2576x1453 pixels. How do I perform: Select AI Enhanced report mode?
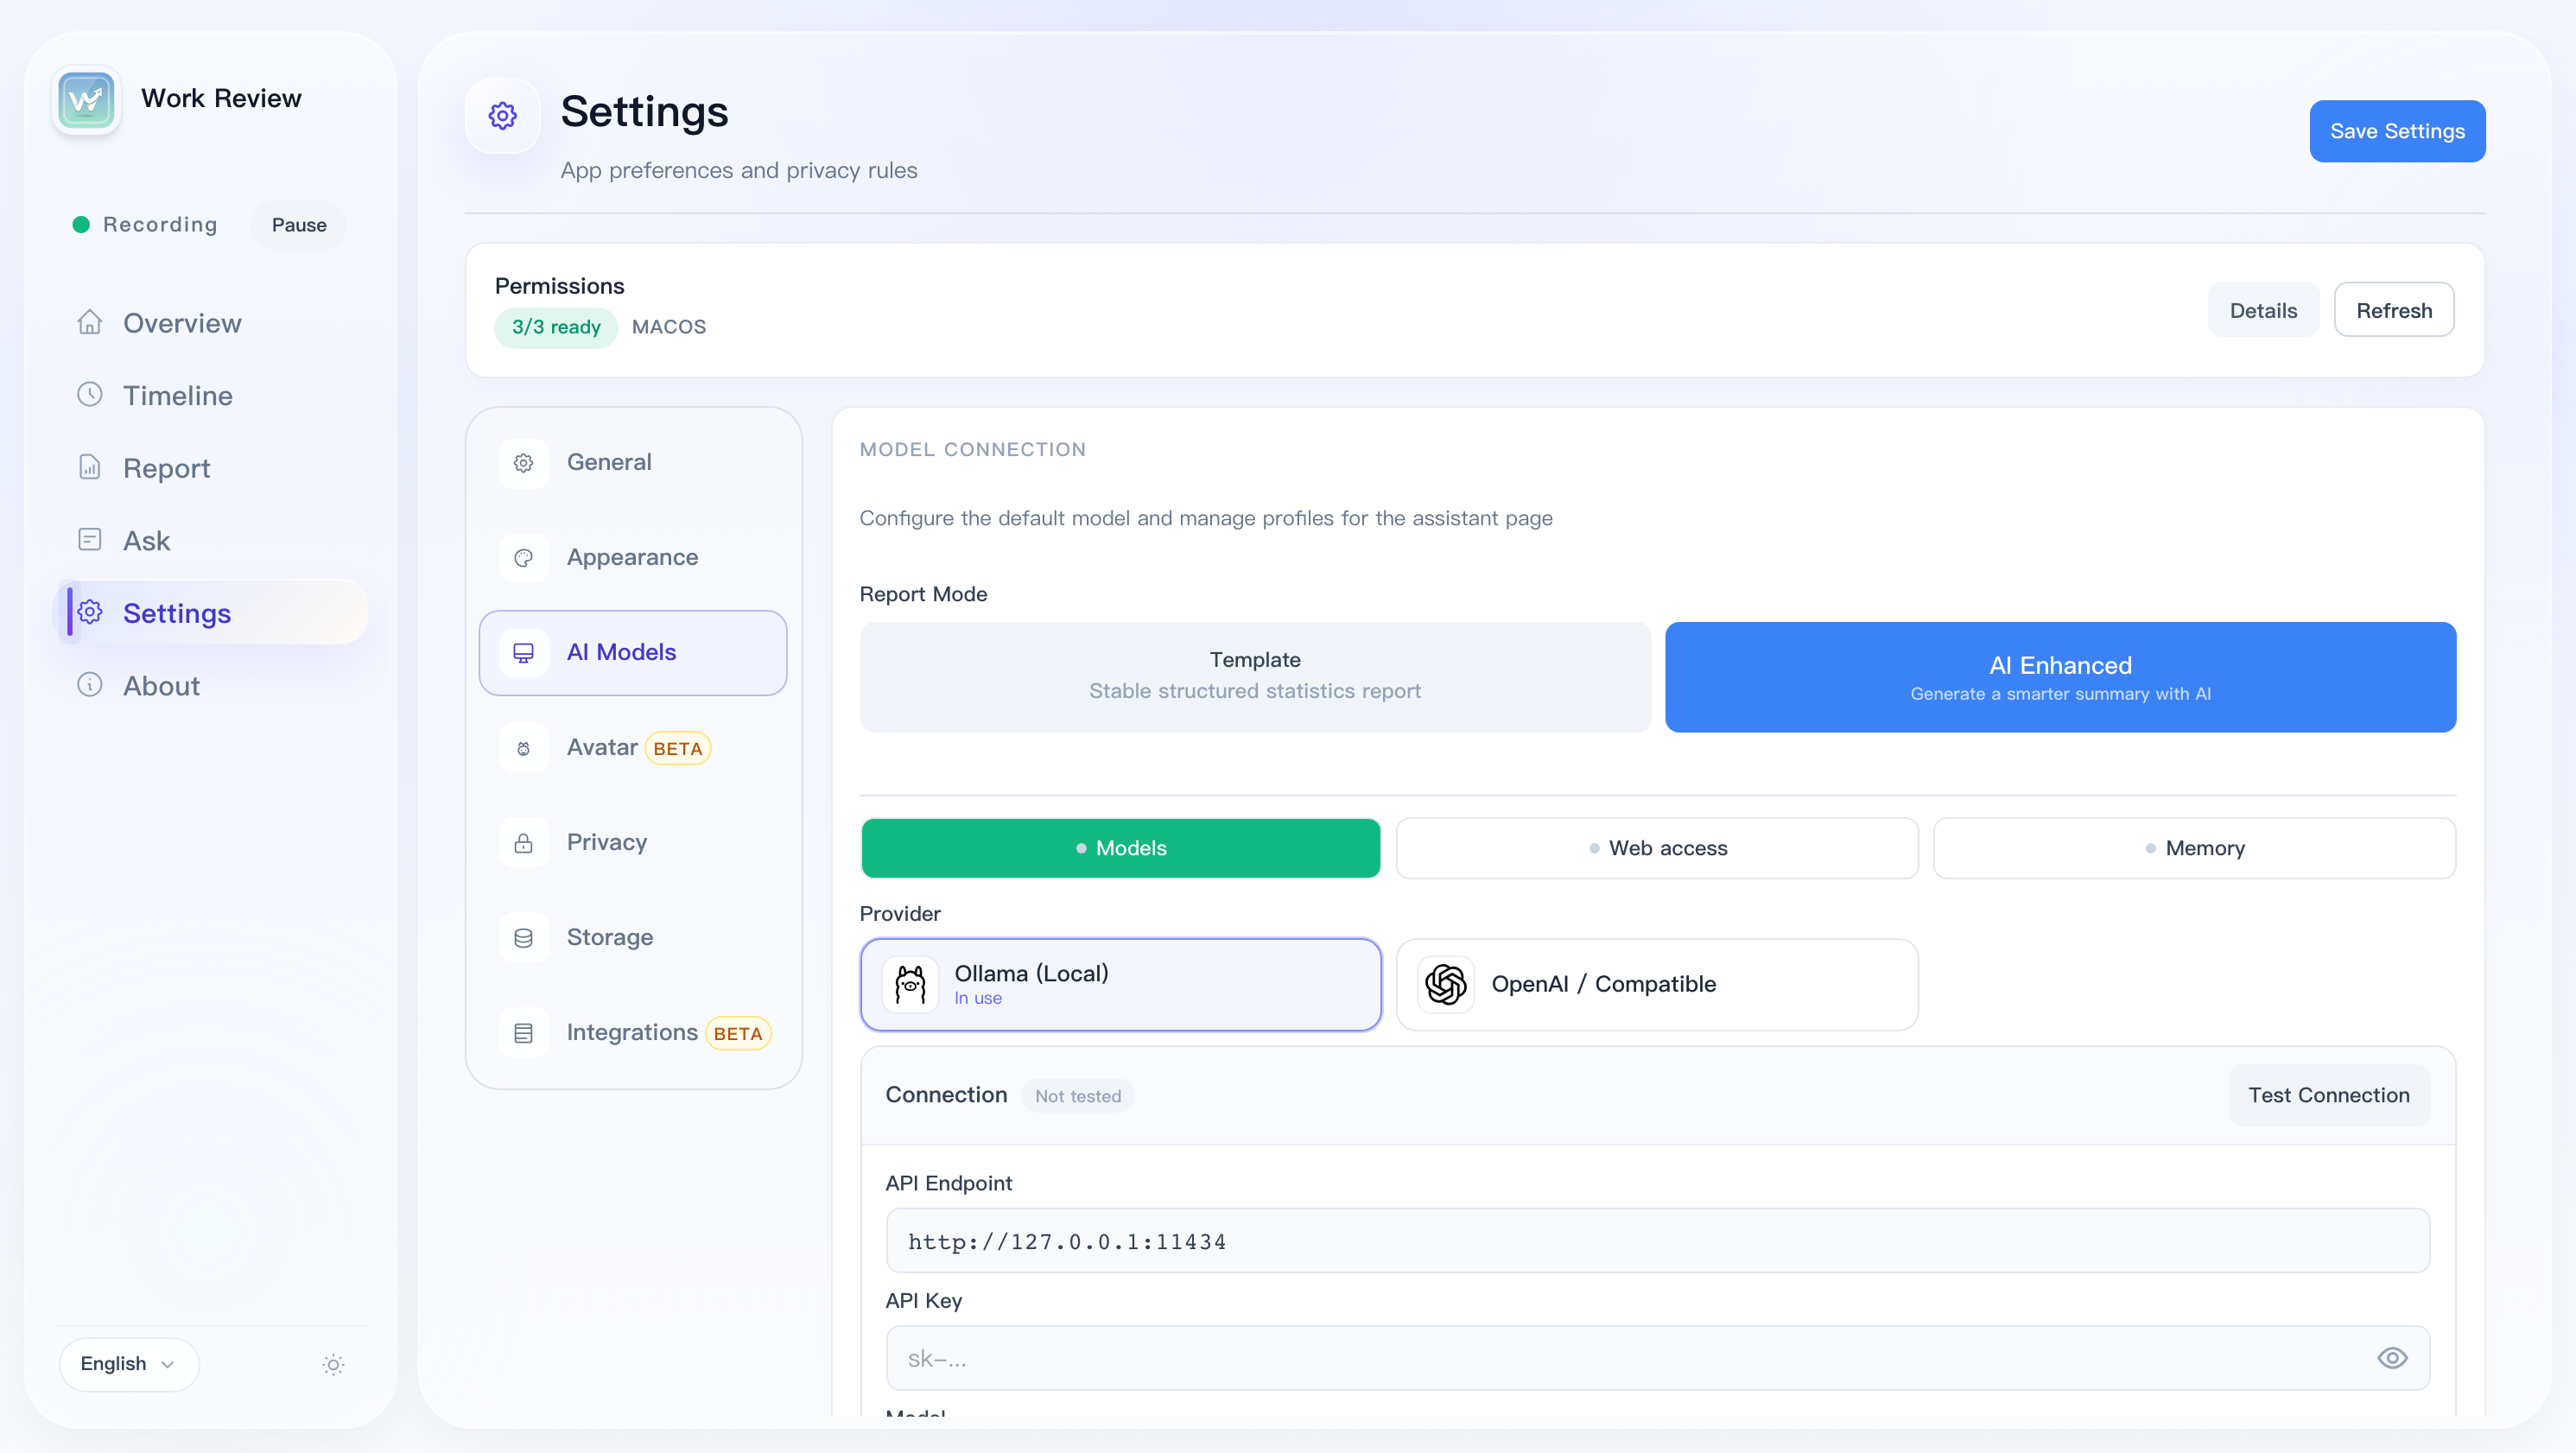coord(2060,677)
